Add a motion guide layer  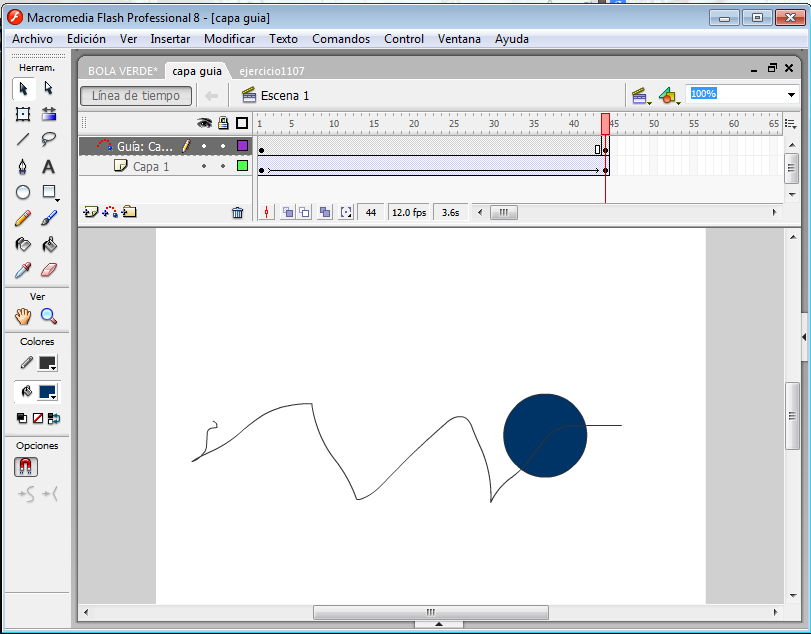(110, 212)
